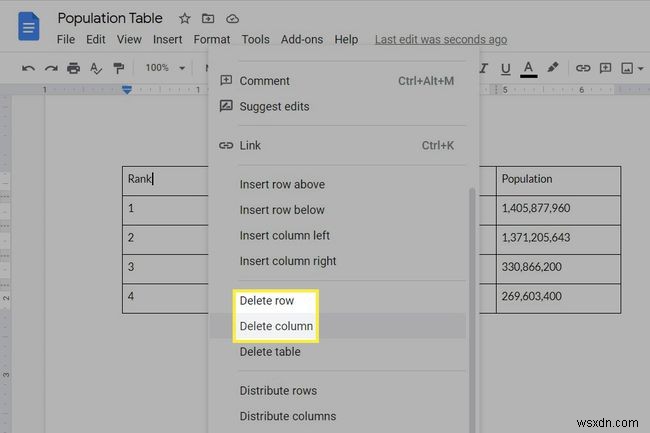
Task: Choose Suggest edits in the context menu
Action: (x=337, y=106)
